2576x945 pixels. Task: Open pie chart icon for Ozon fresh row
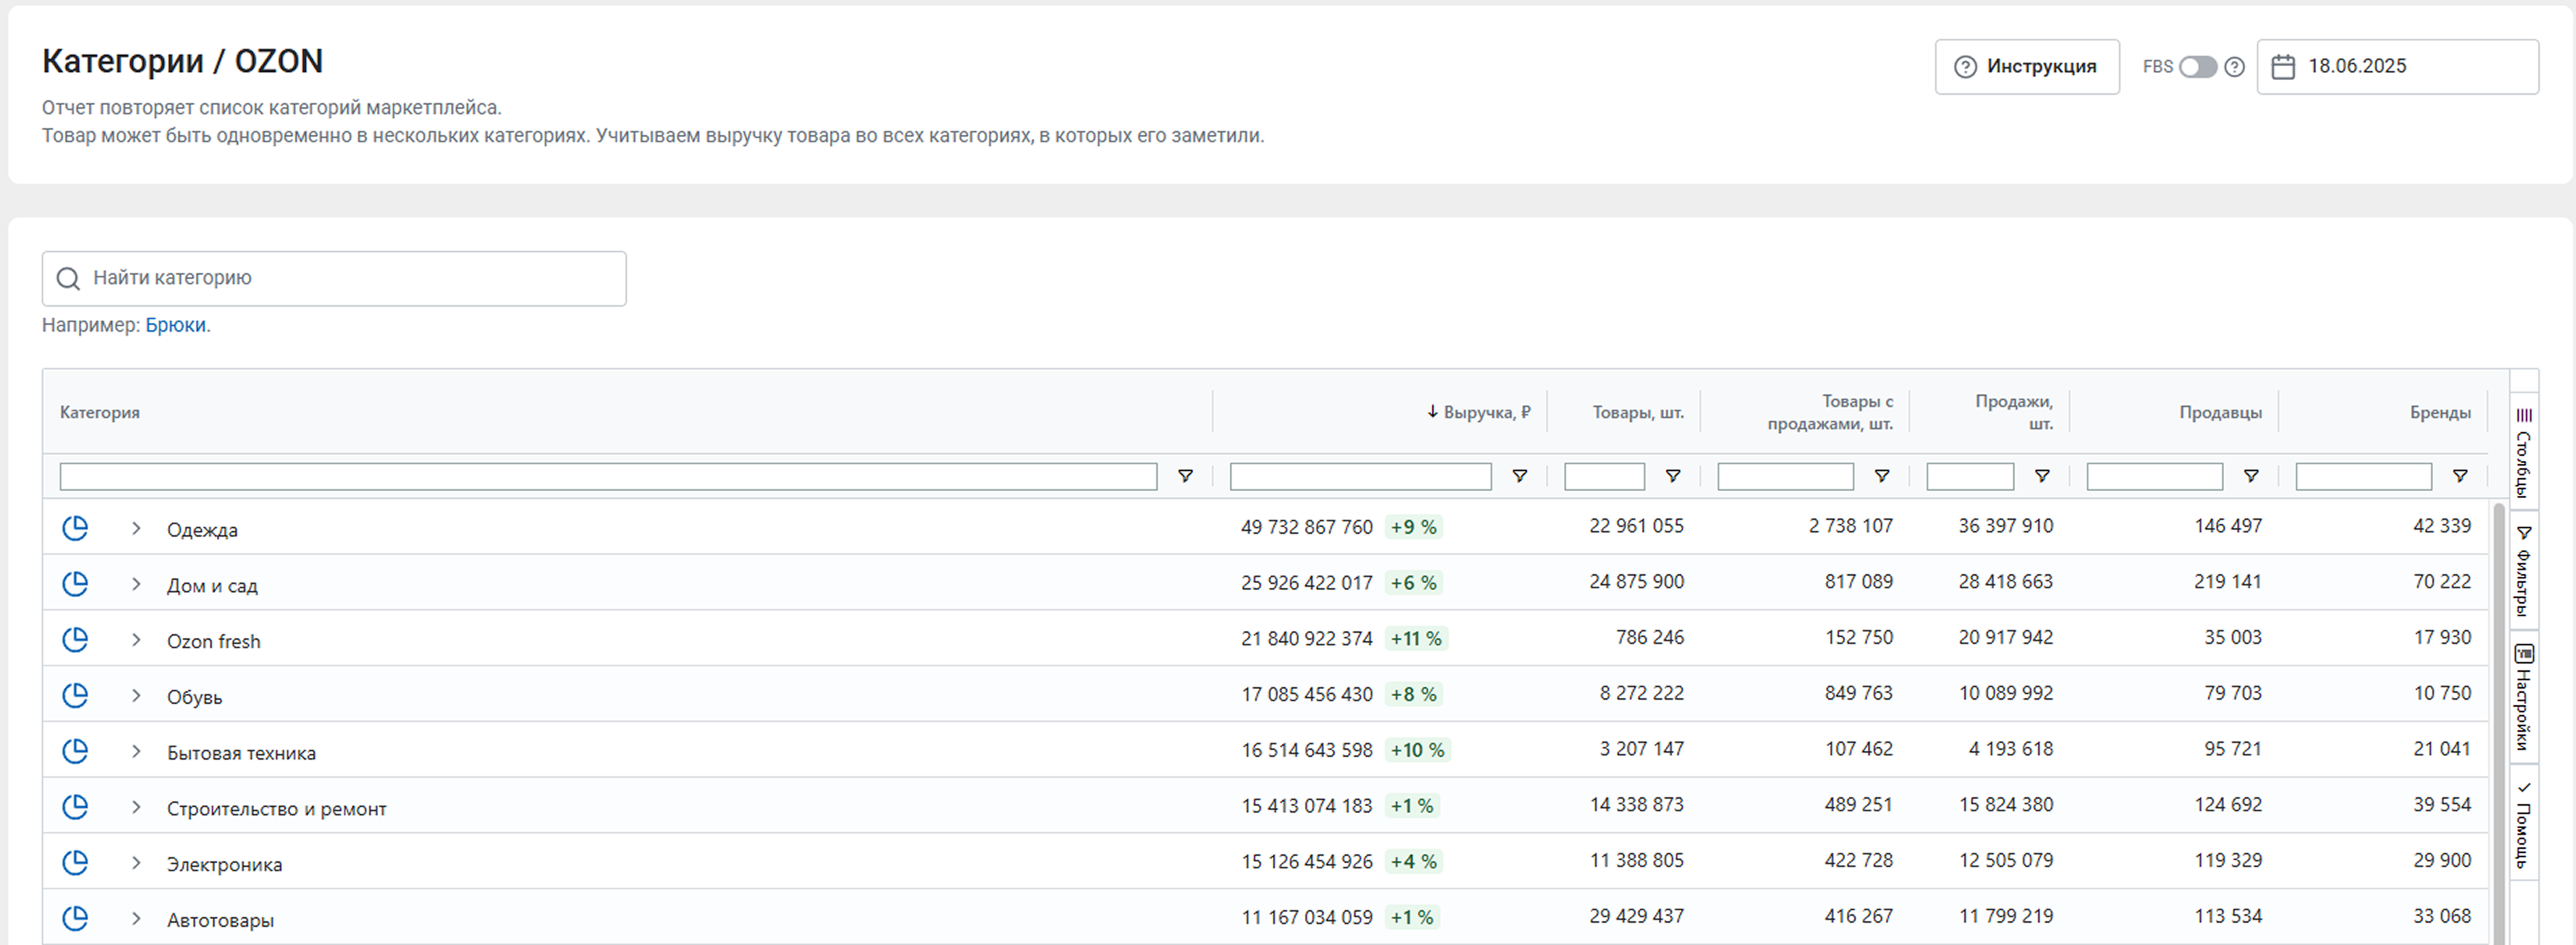(x=75, y=639)
